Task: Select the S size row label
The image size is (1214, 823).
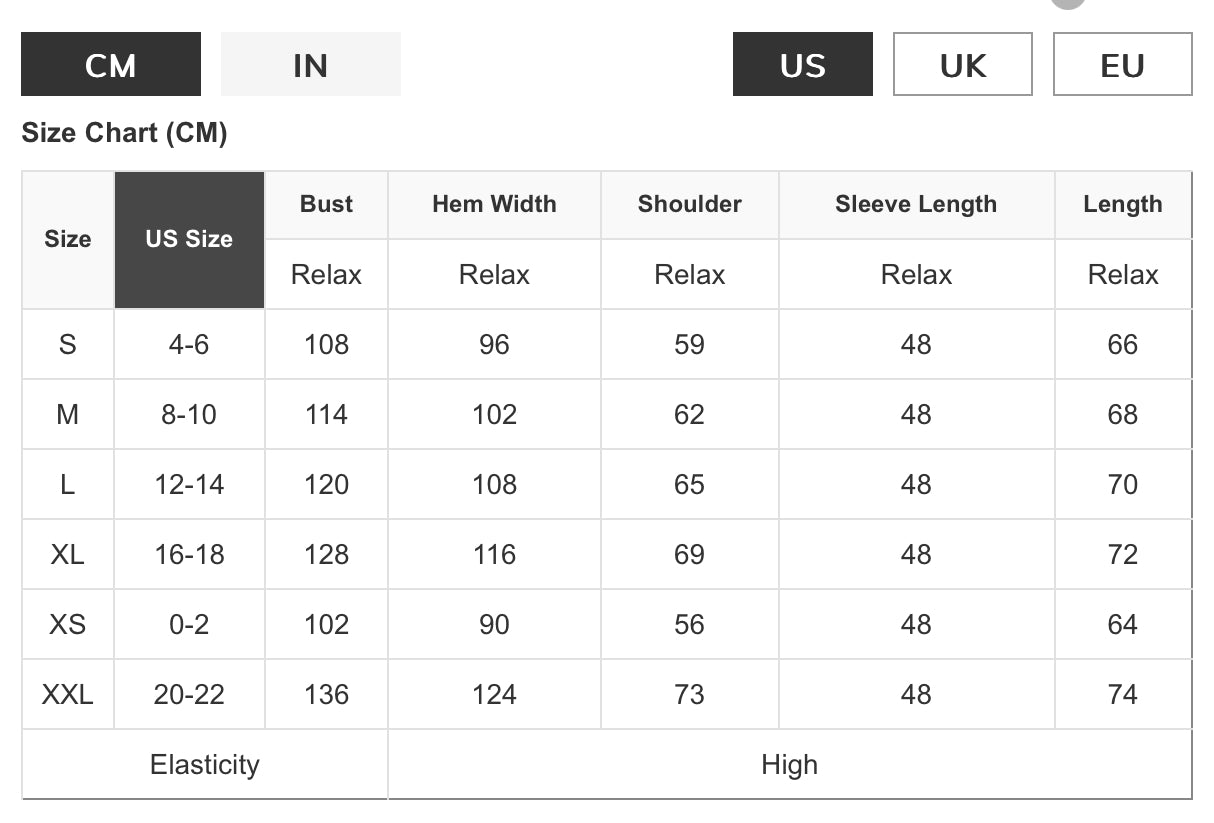Action: 68,344
